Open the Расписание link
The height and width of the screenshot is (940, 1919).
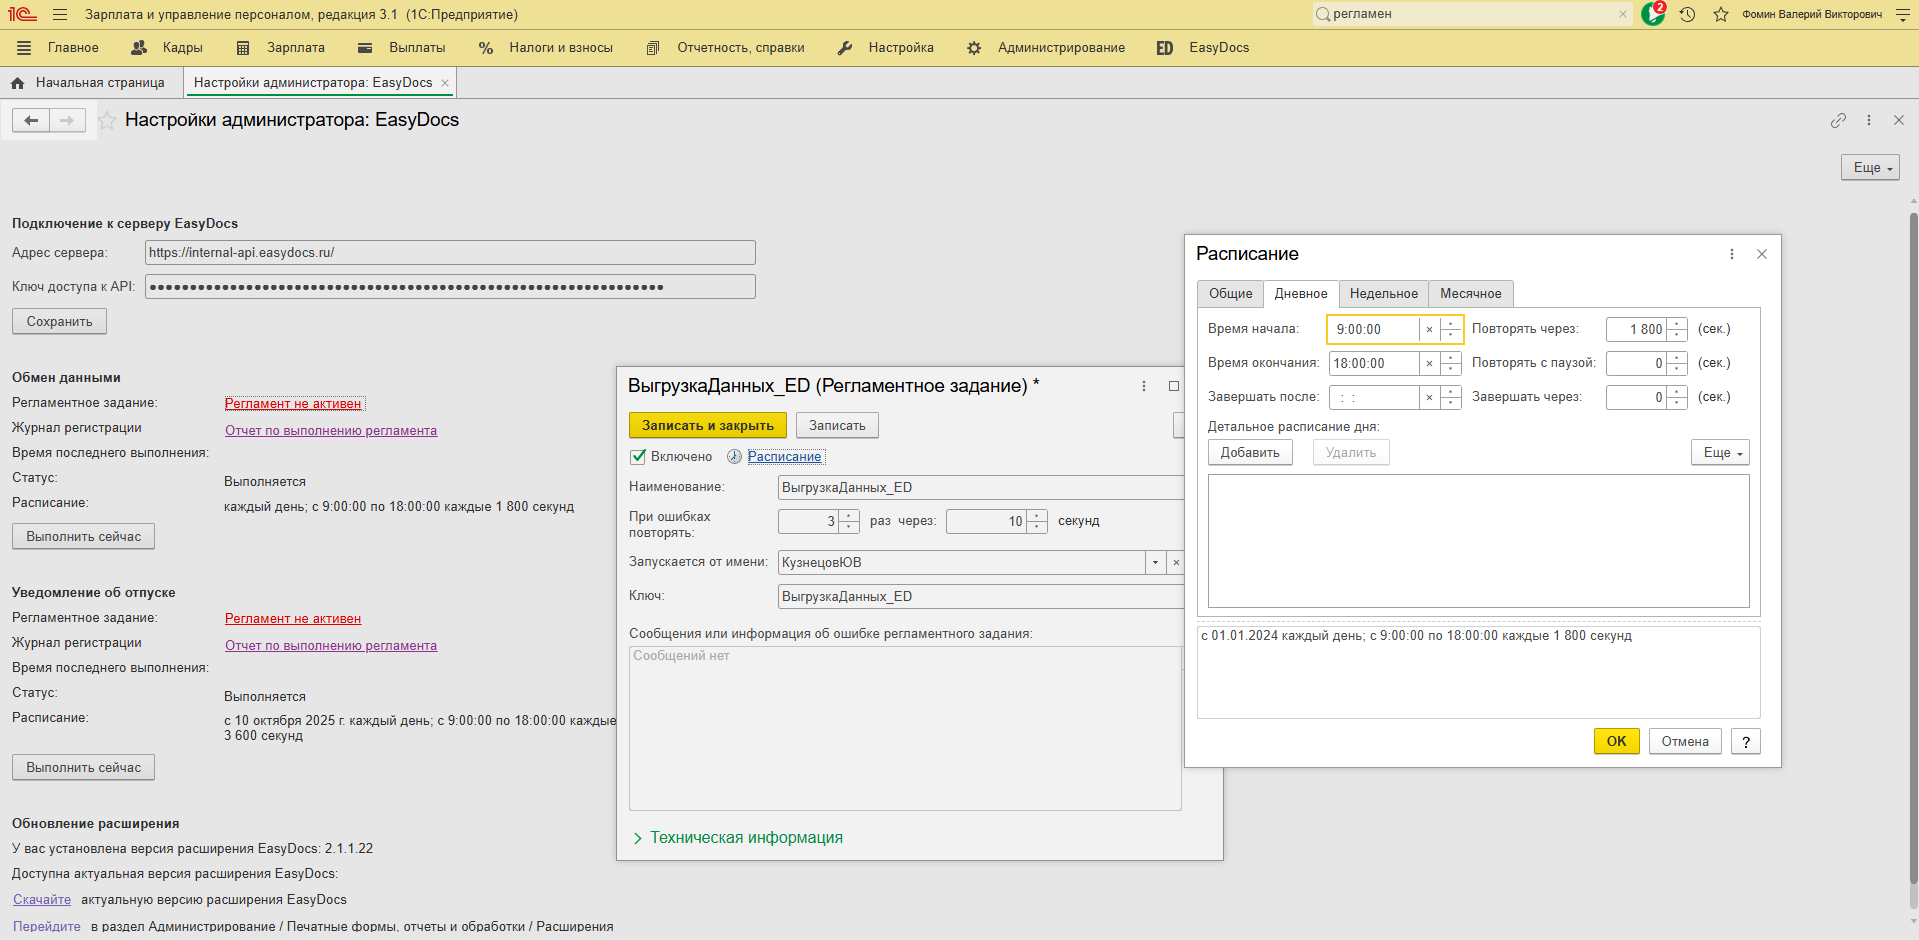point(784,457)
